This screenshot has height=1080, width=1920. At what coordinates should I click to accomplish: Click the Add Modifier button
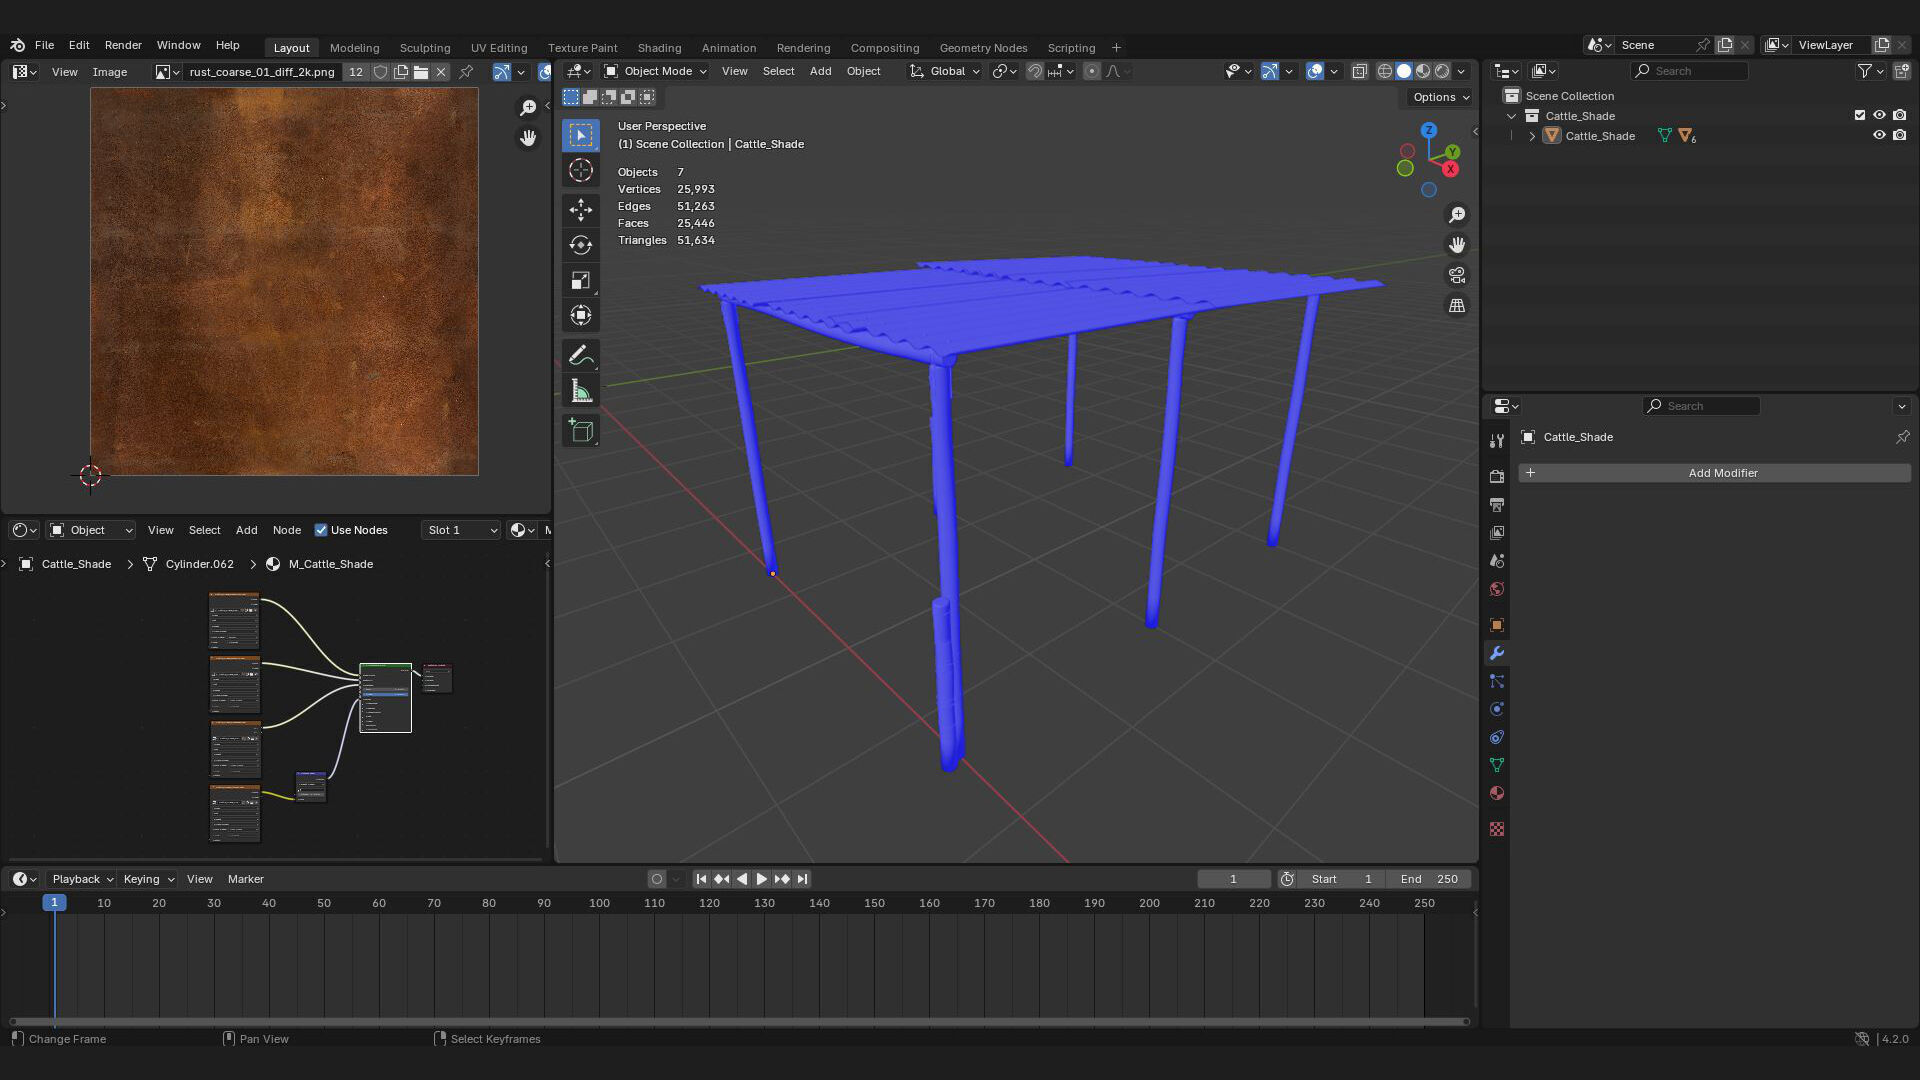pos(1714,473)
